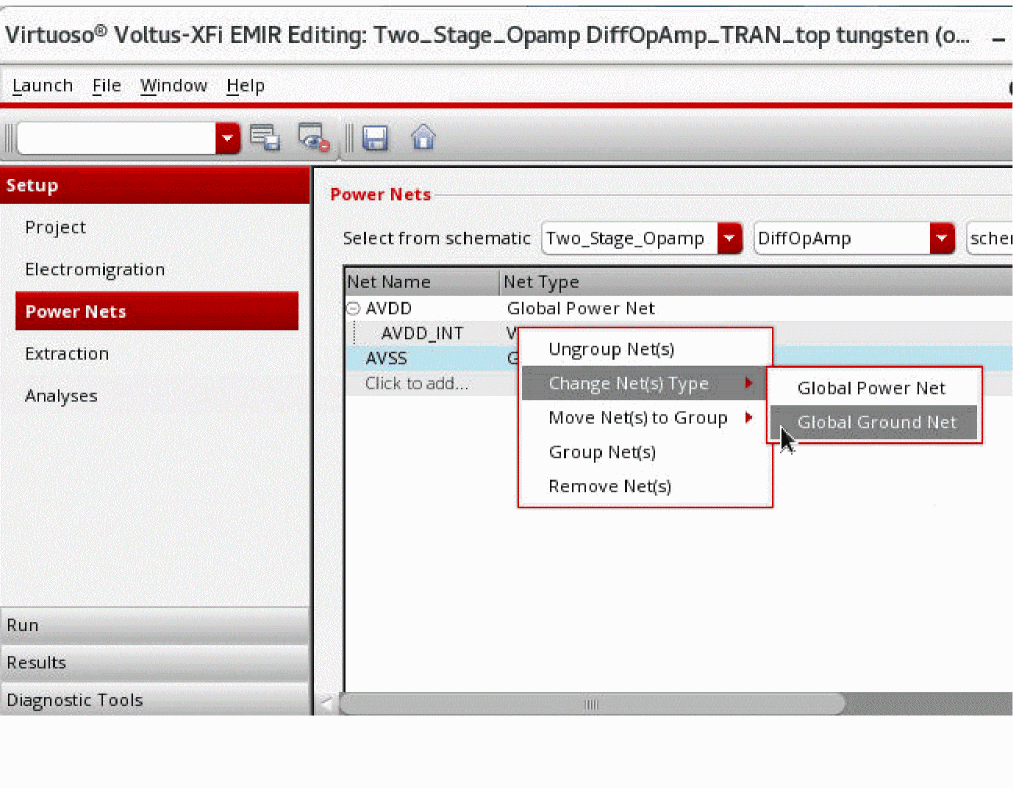Click the save workspace icon in toolbar
The height and width of the screenshot is (788, 1013).
click(x=265, y=138)
